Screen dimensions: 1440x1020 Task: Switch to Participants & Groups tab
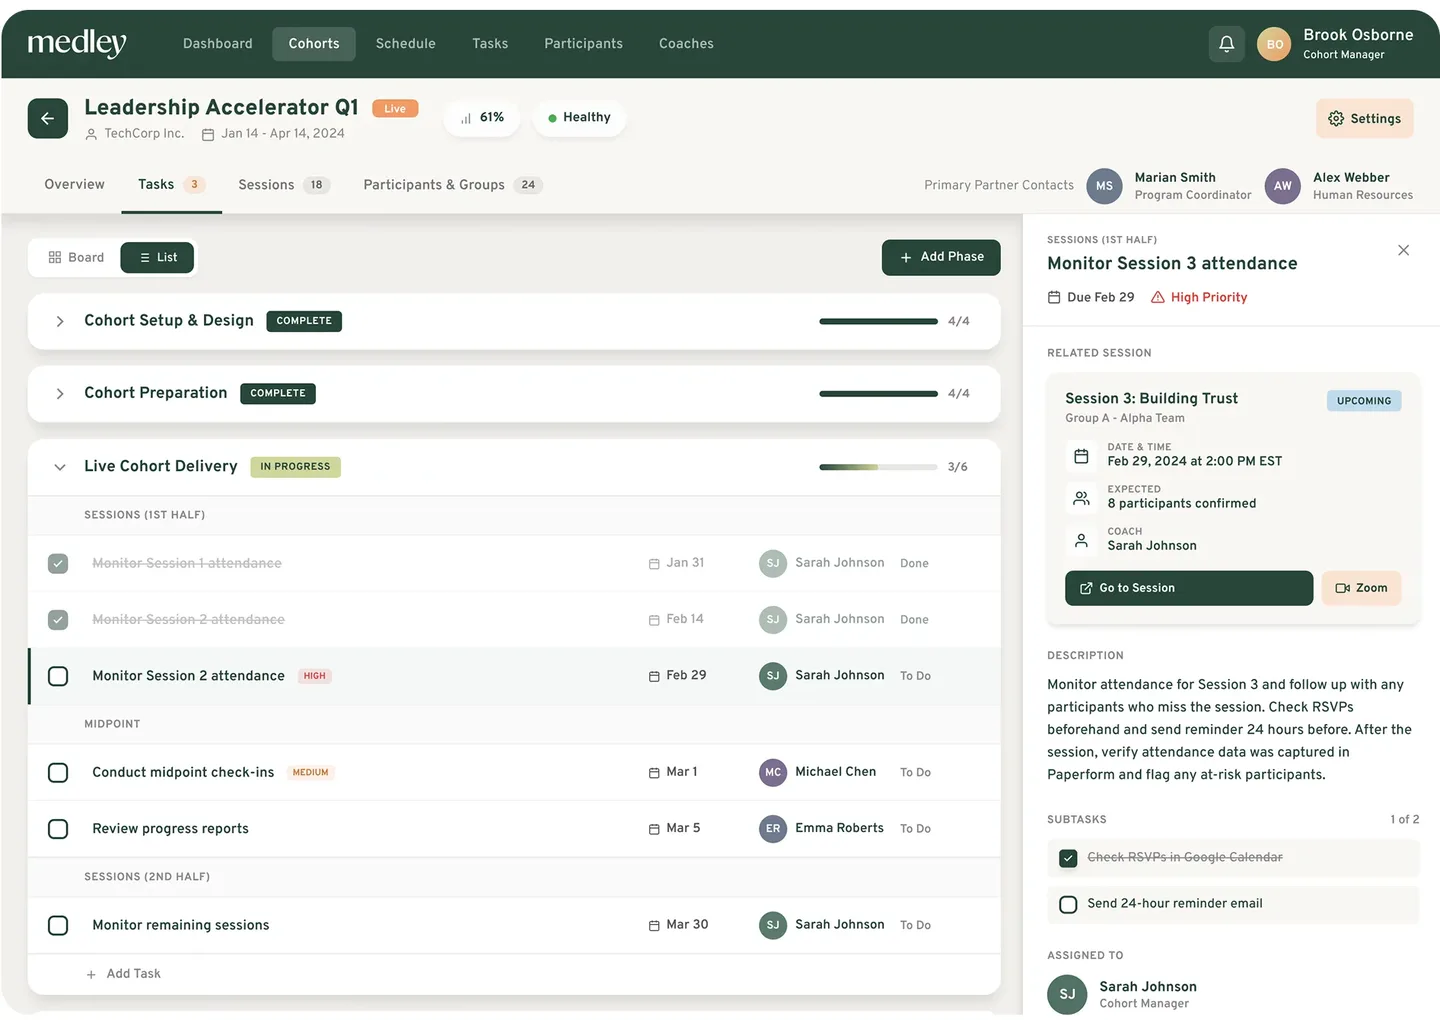[x=452, y=185]
